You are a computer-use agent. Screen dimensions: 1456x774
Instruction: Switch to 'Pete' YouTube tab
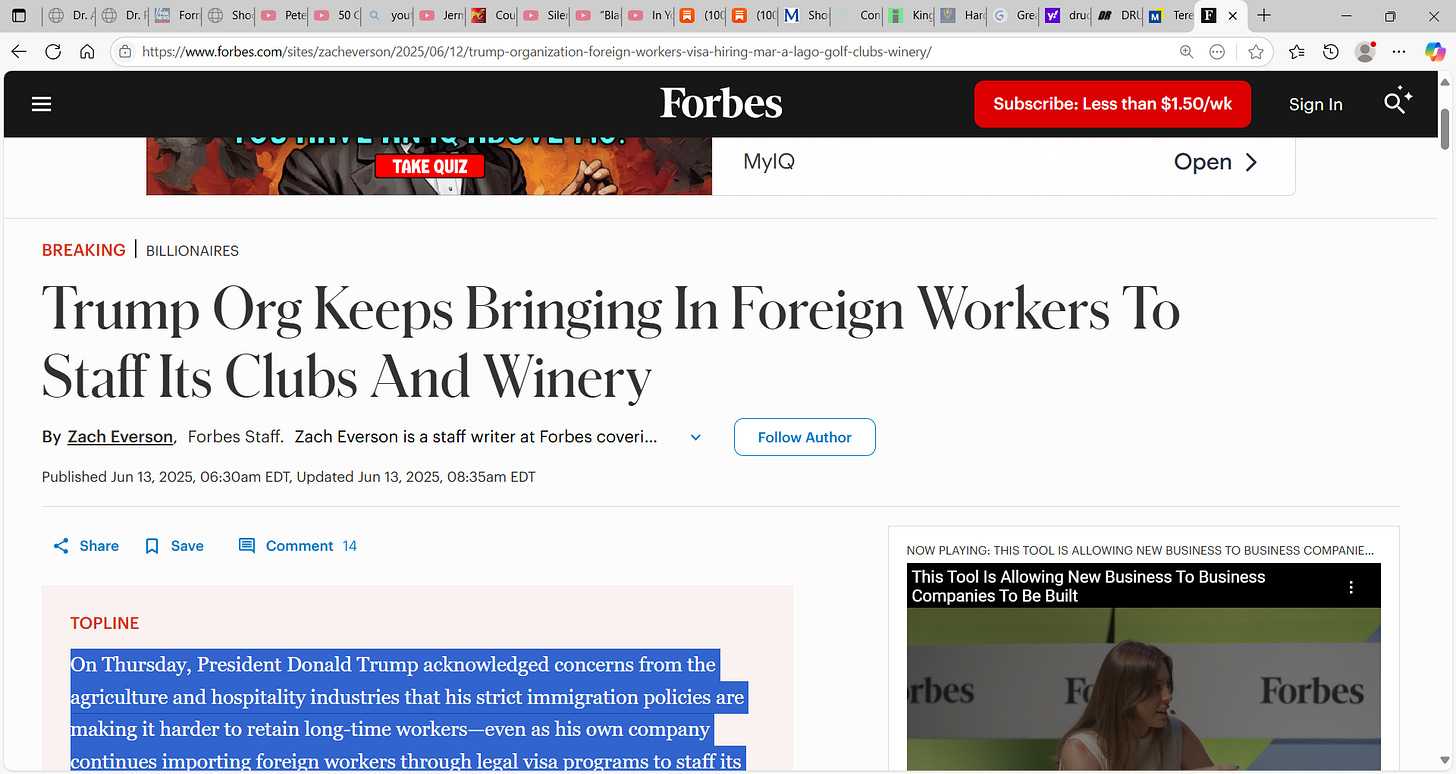coord(282,16)
